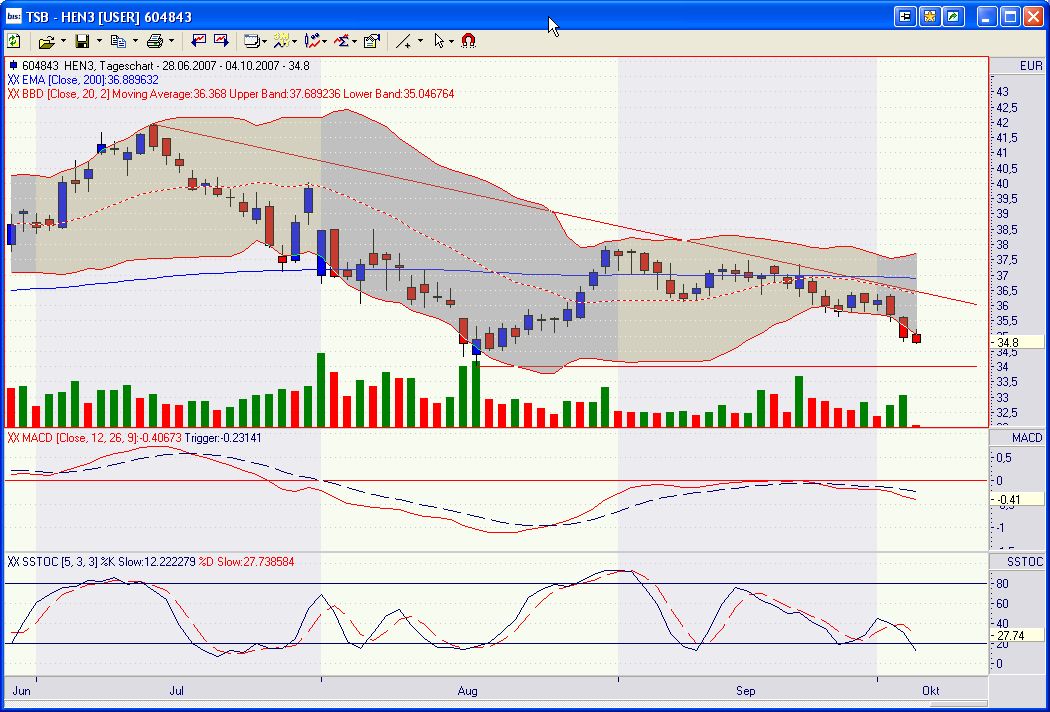Expand dropdown arrow next to sigma icon
1050x712 pixels.
354,42
